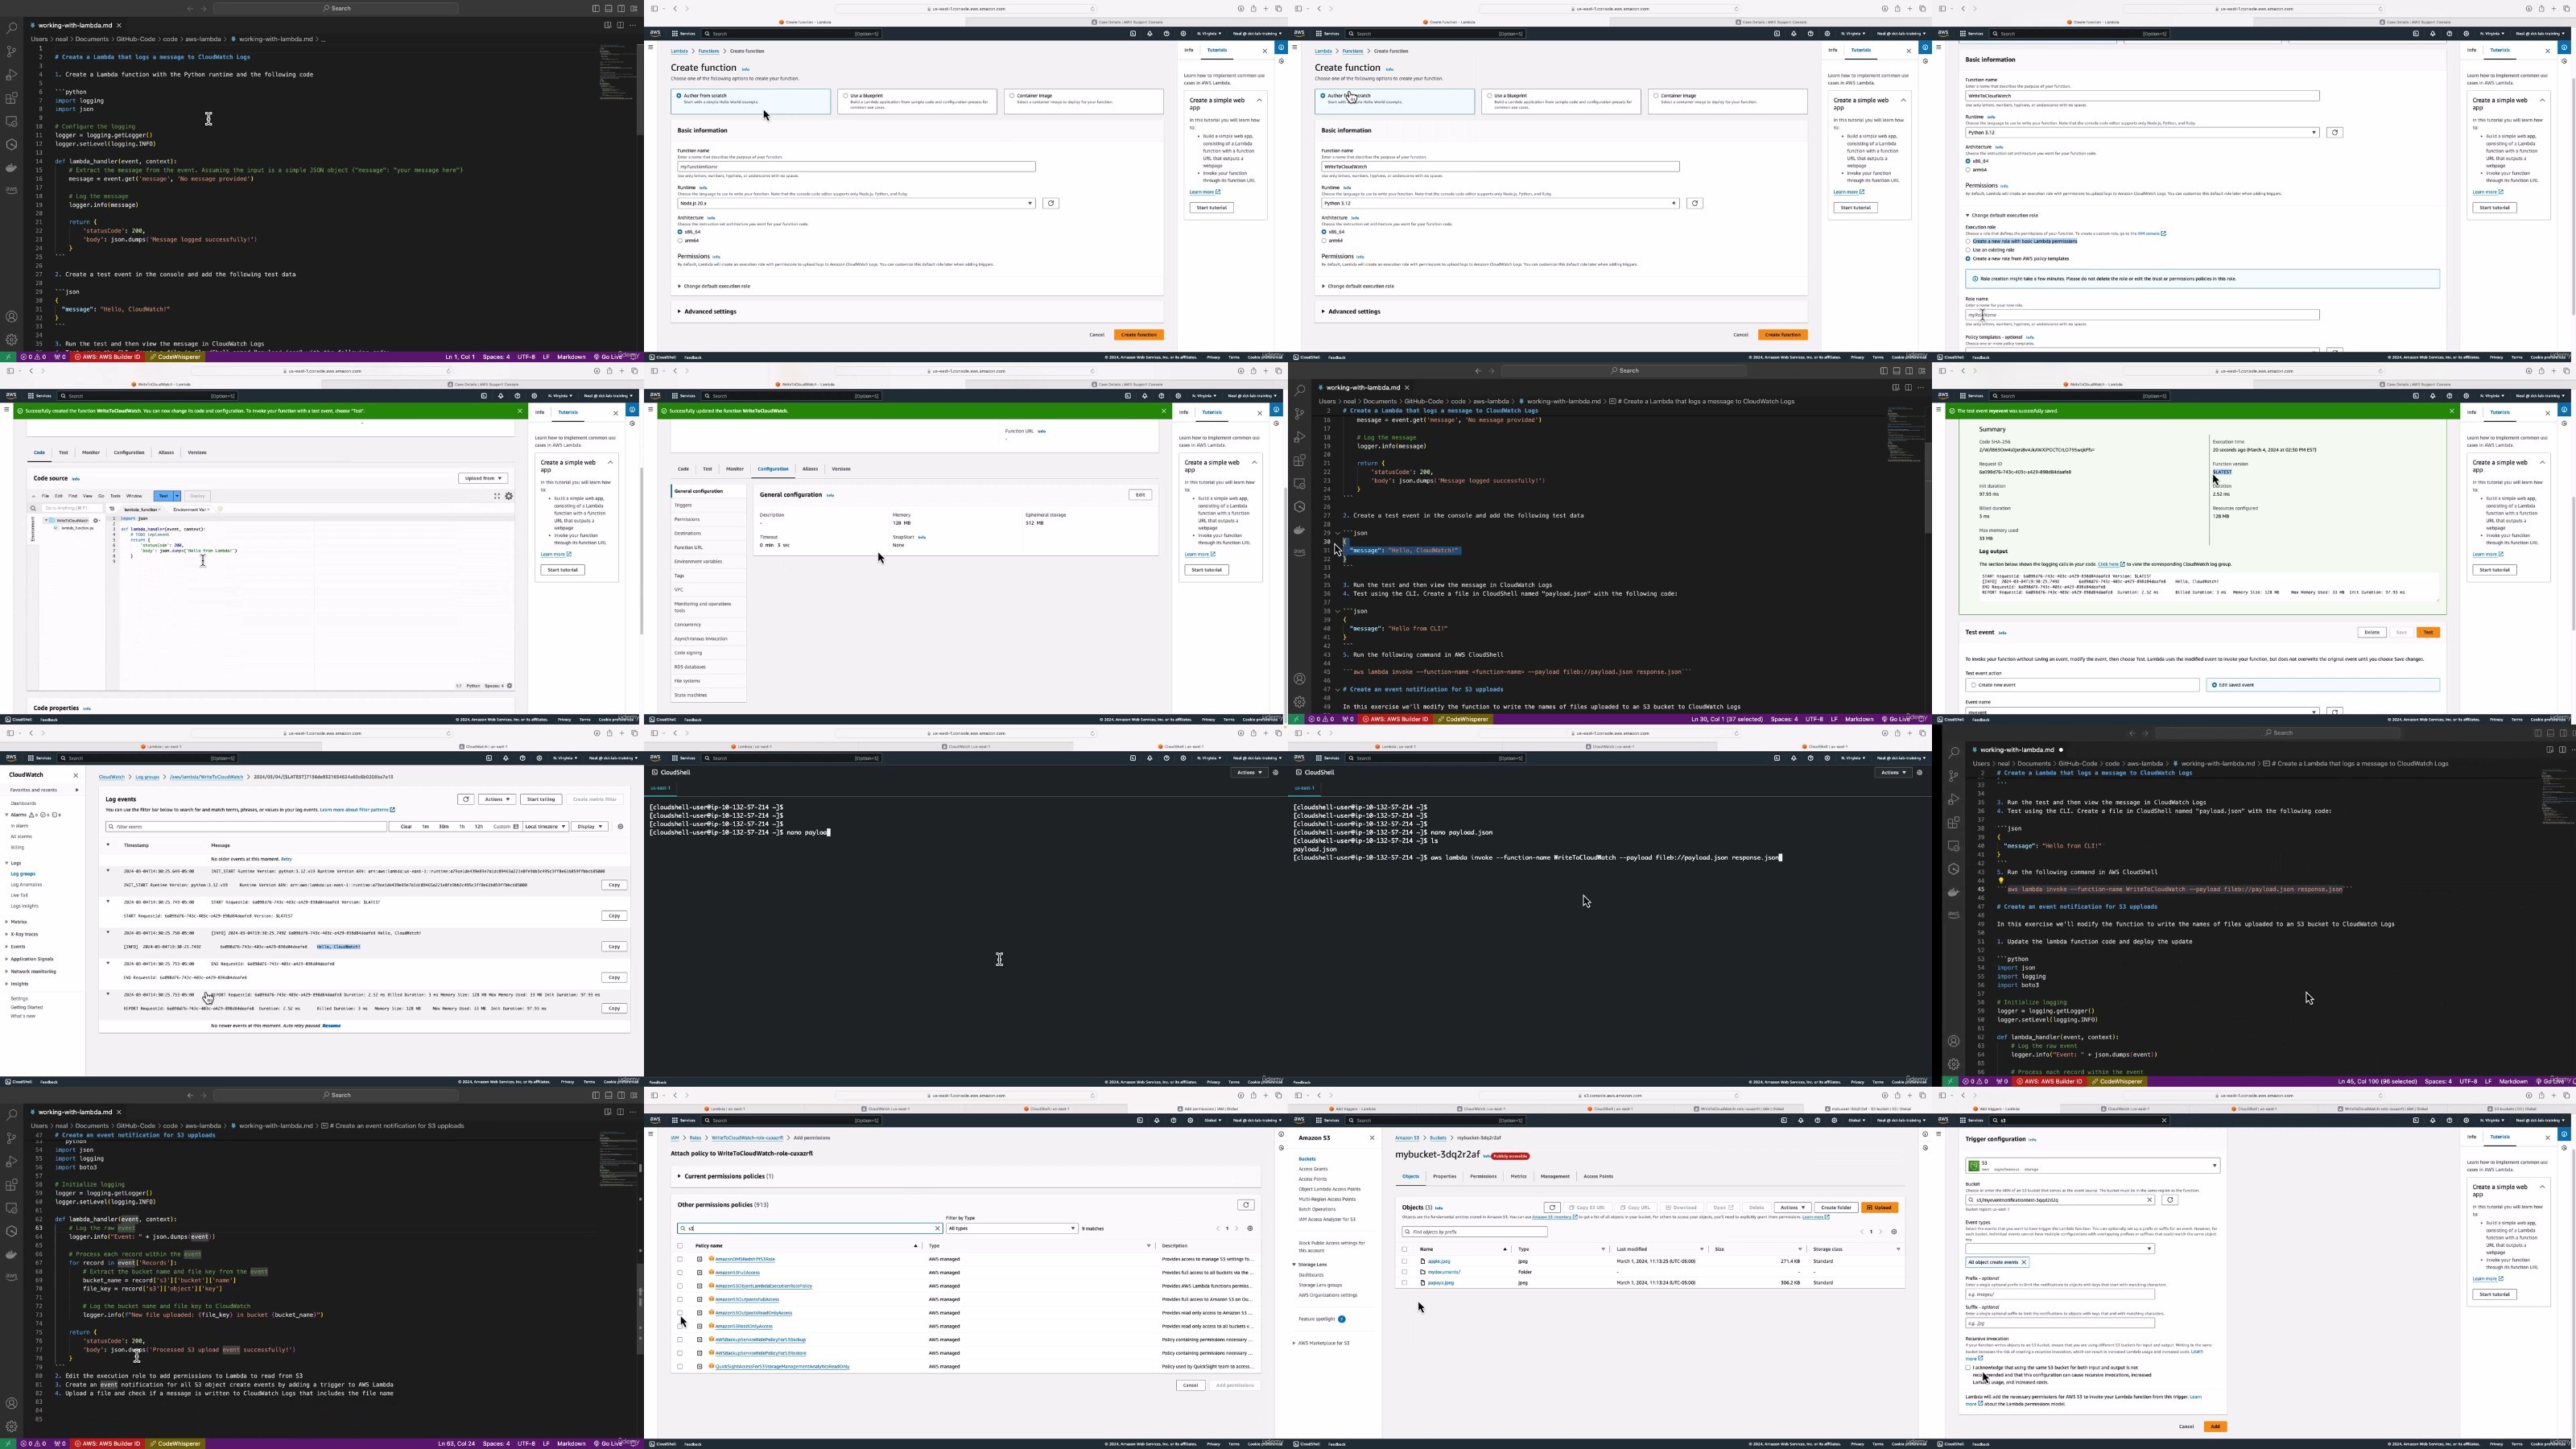Open the Event types dropdown
The width and height of the screenshot is (2576, 1449).
2059,1248
